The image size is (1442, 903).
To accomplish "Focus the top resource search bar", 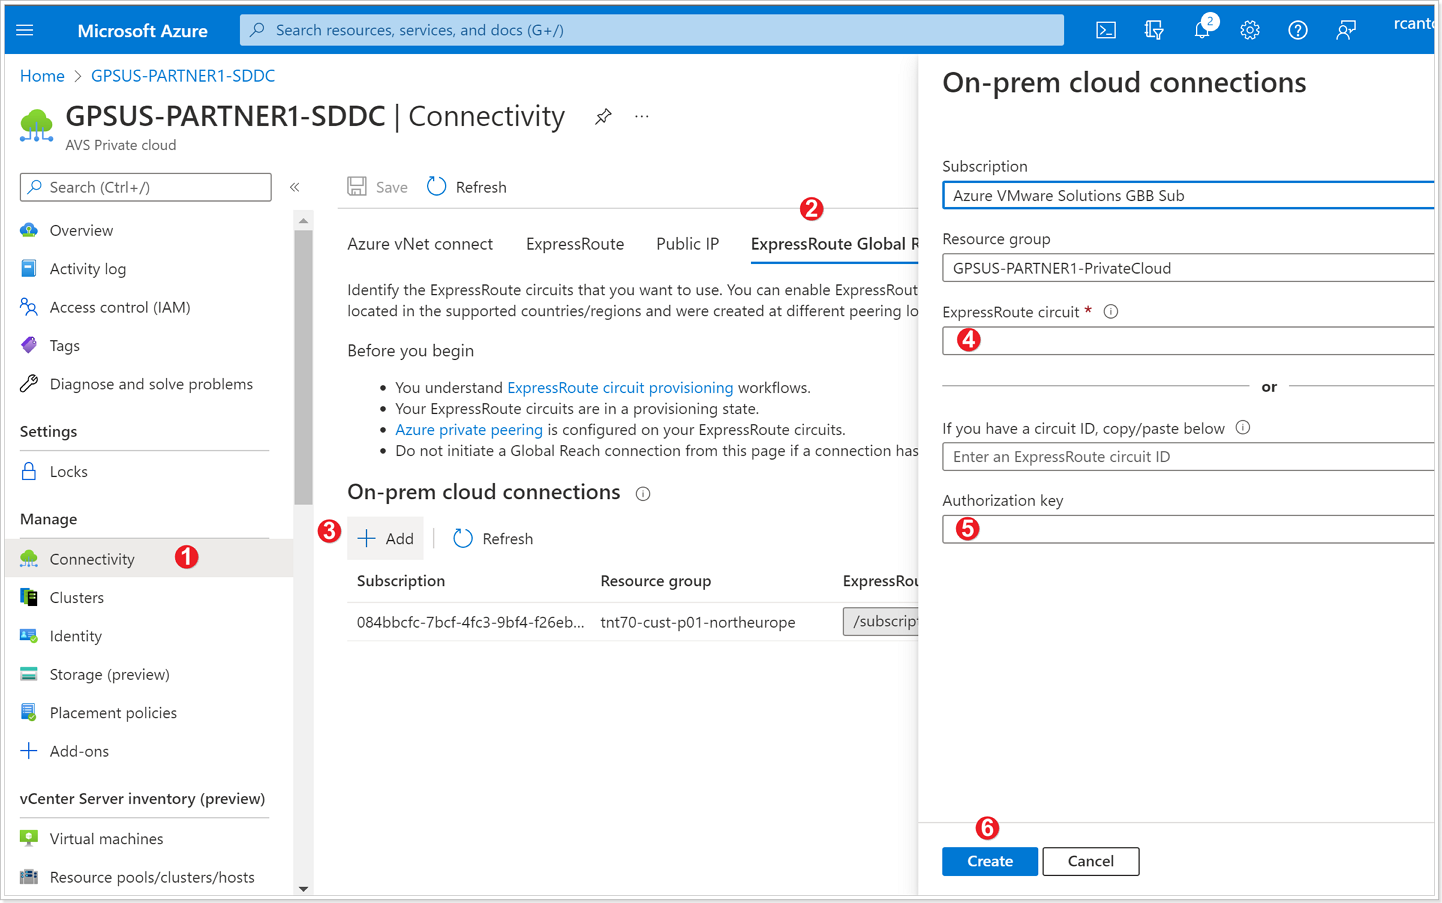I will pyautogui.click(x=652, y=30).
